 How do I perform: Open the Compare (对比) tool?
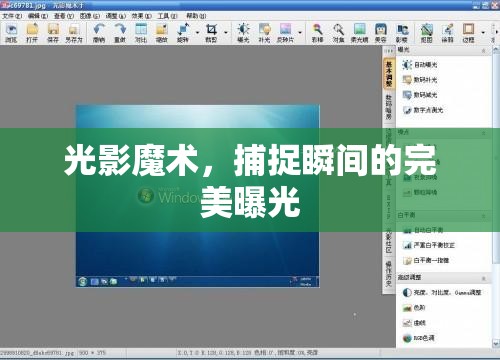tap(141, 33)
